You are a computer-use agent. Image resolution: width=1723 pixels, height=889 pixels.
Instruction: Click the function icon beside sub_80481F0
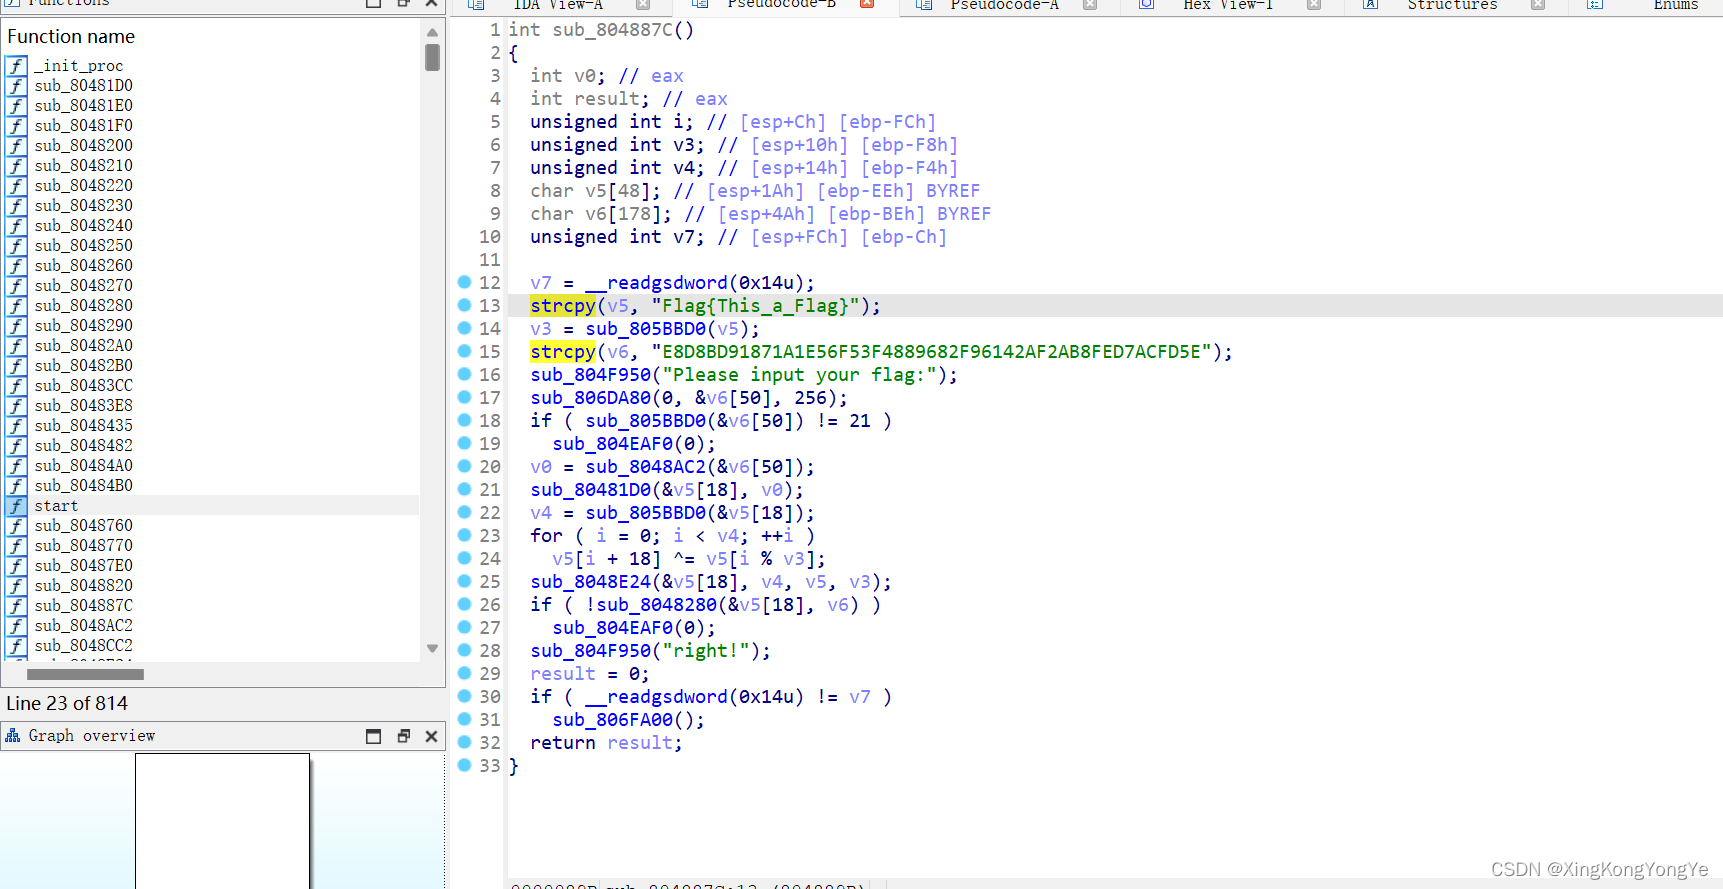pyautogui.click(x=16, y=126)
